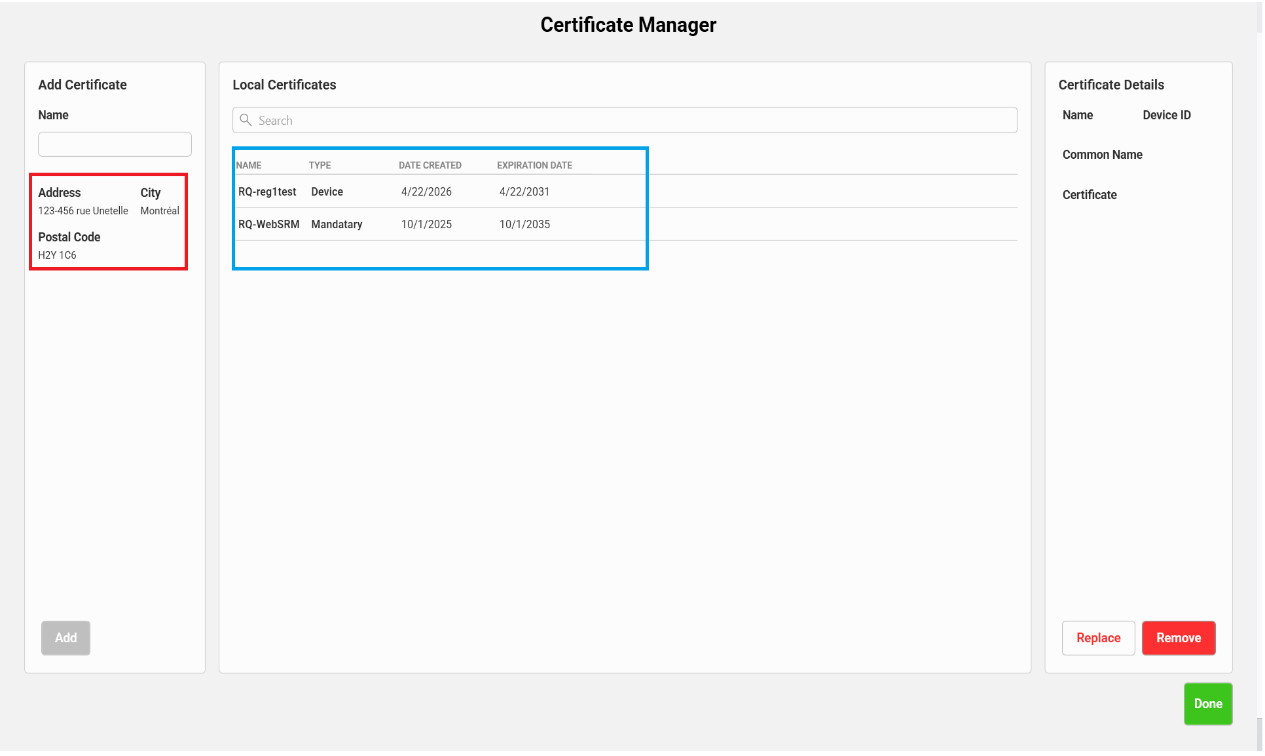Click the 10/1/2035 expiration date cell
The width and height of the screenshot is (1265, 756).
tap(525, 224)
